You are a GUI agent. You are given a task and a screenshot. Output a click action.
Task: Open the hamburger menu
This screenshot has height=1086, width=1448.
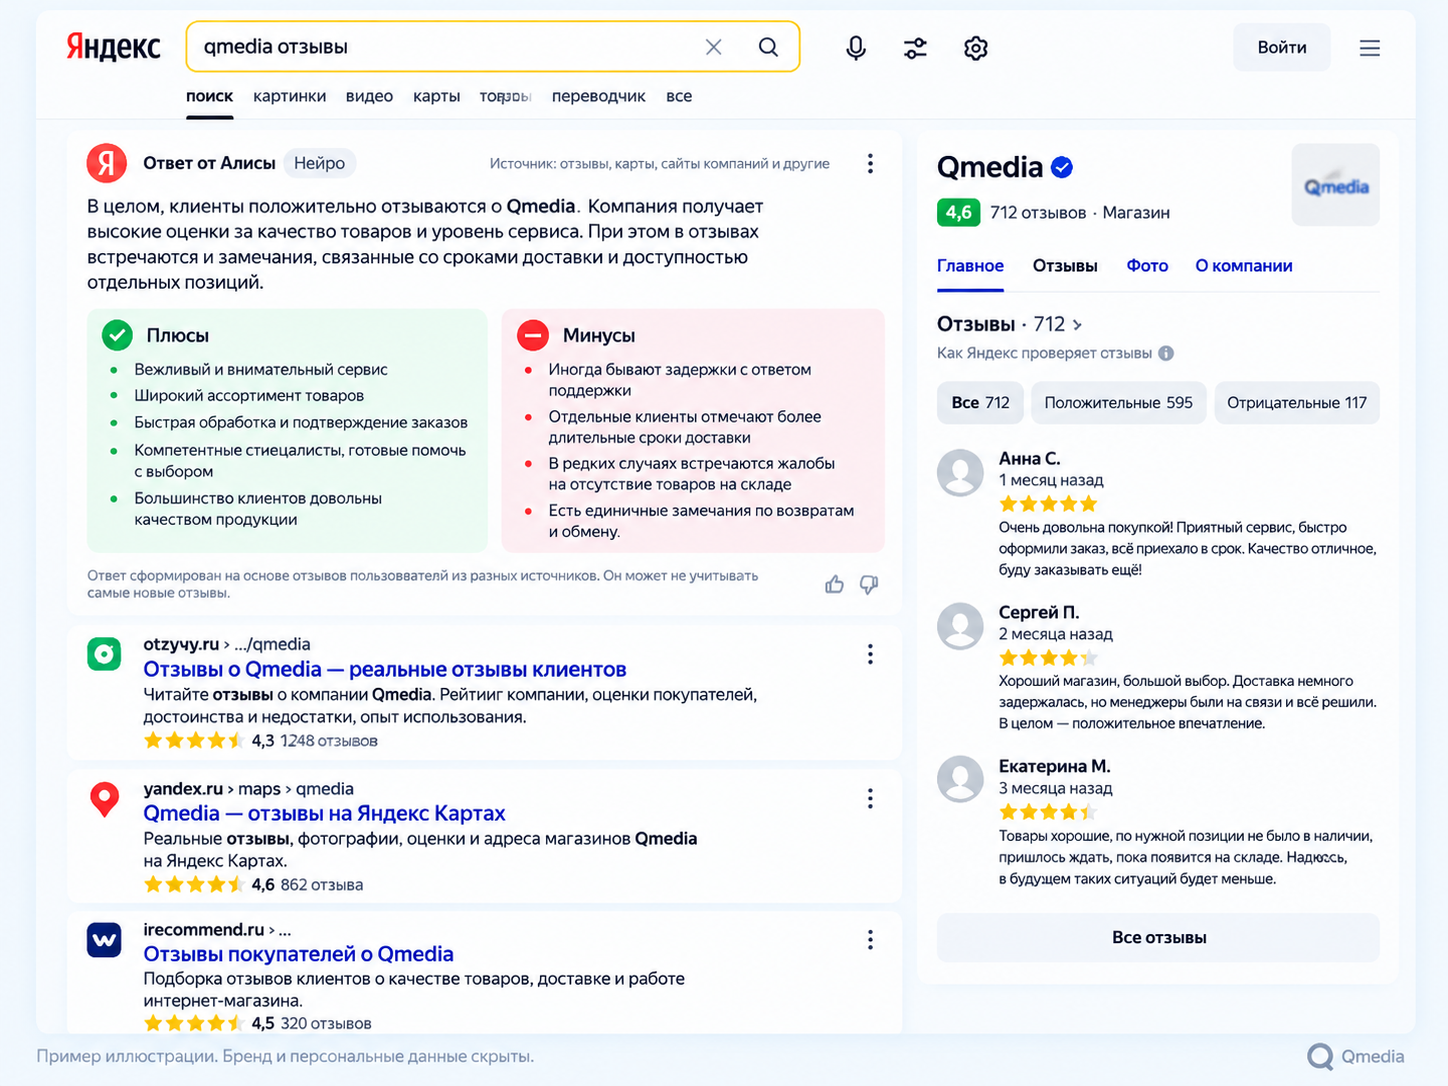(1370, 48)
